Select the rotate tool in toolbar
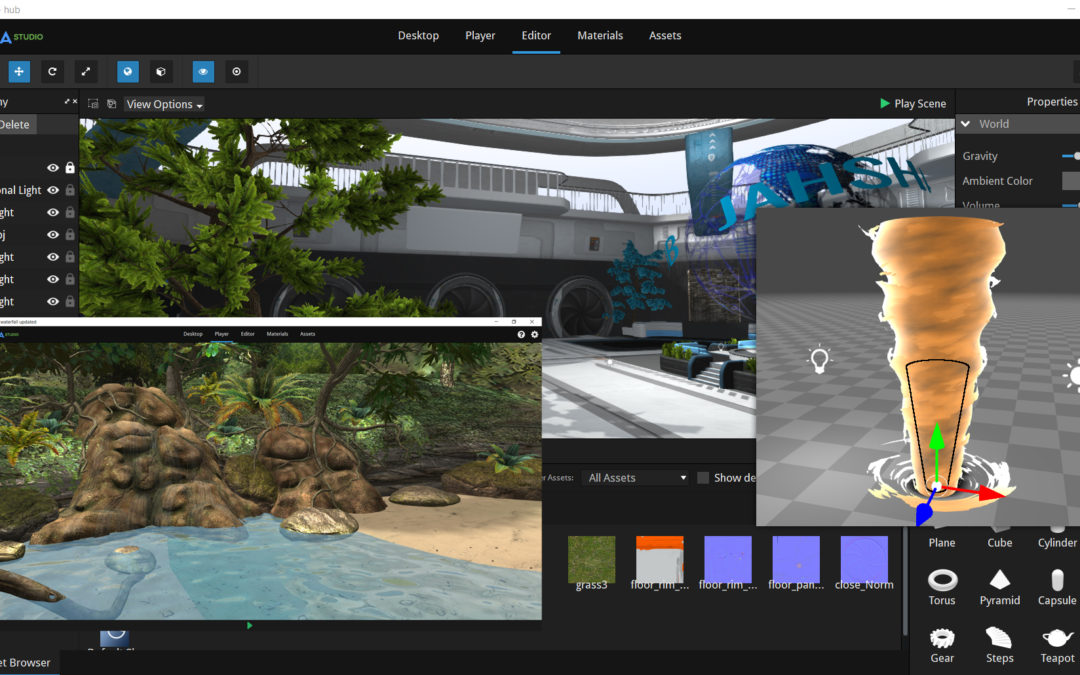Viewport: 1080px width, 675px height. pyautogui.click(x=52, y=72)
